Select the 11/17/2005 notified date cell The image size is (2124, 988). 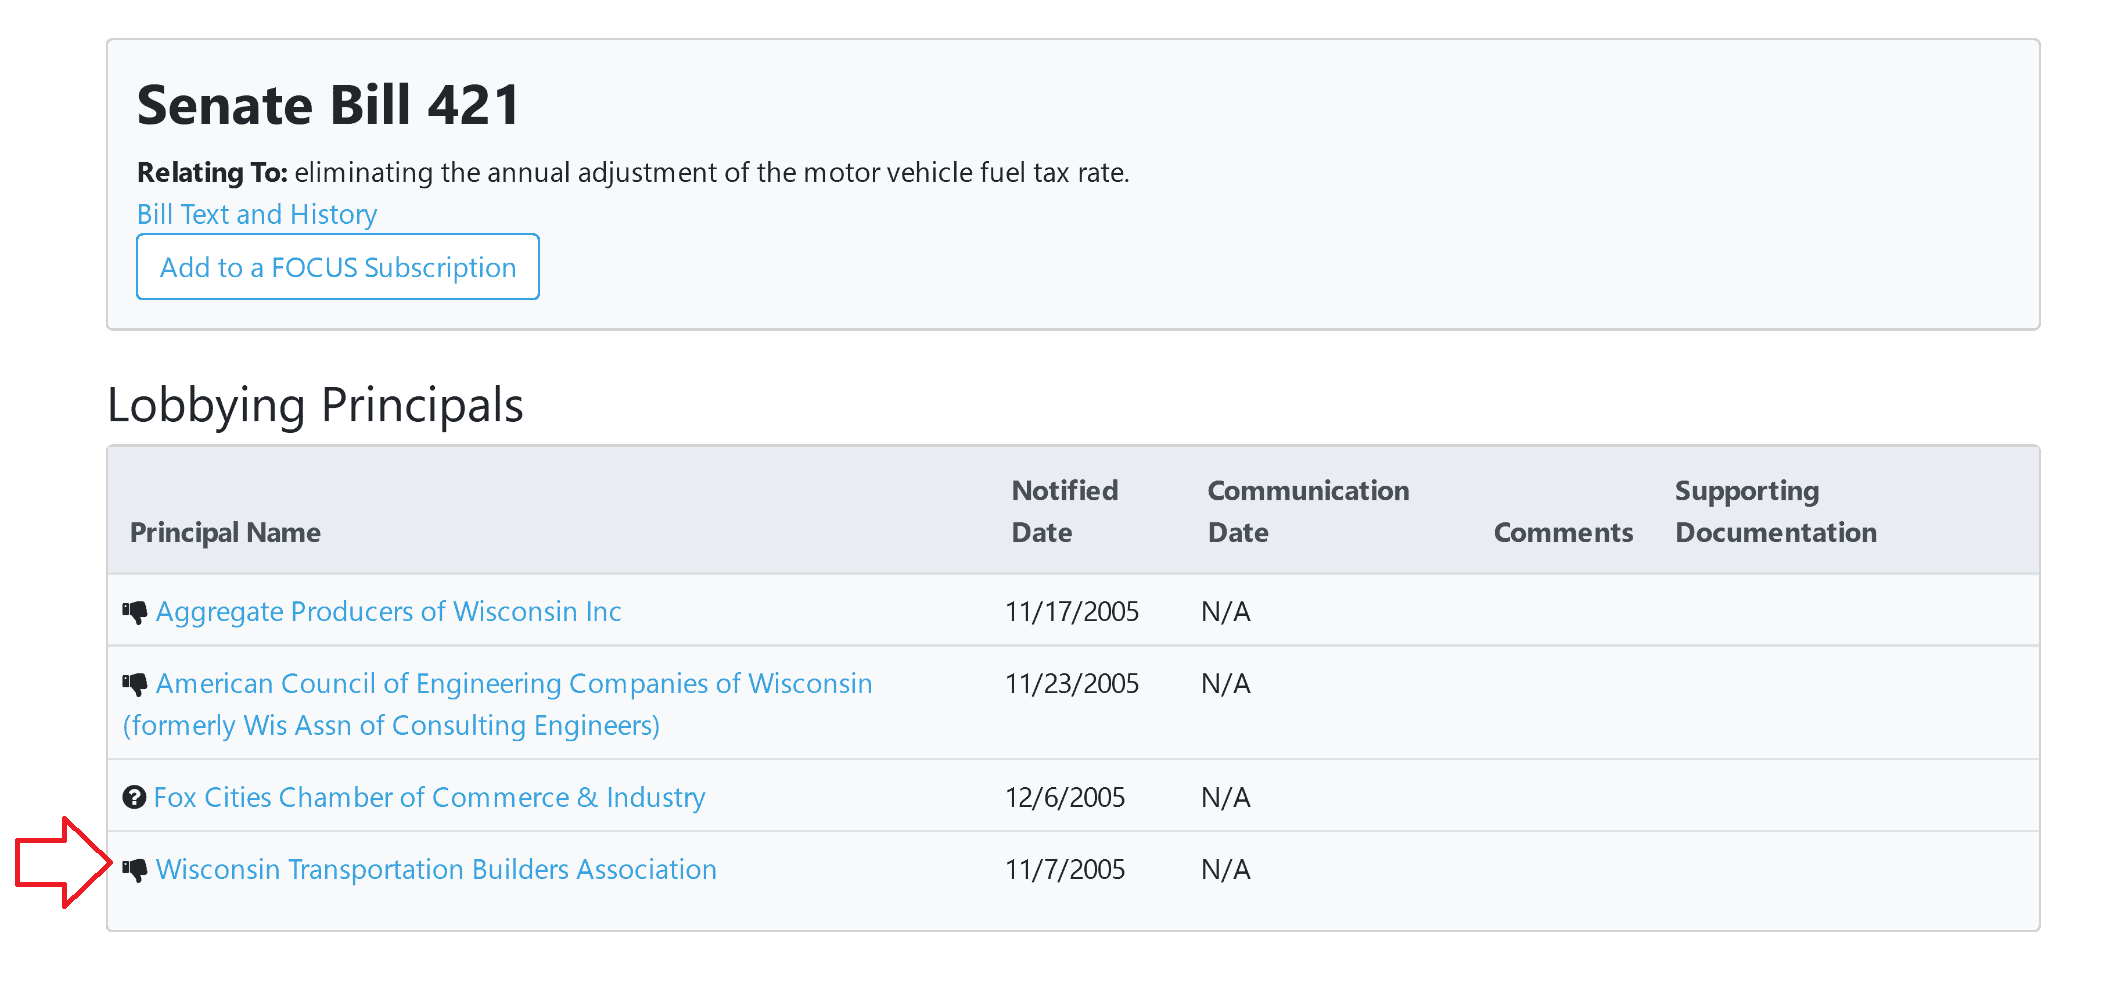(1072, 611)
